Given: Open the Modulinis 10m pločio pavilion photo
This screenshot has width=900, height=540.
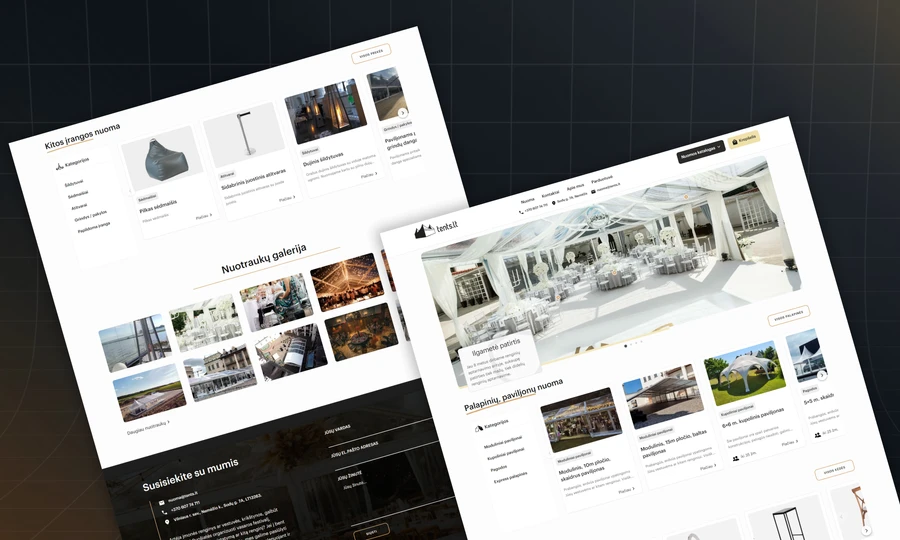Looking at the screenshot, I should point(581,420).
